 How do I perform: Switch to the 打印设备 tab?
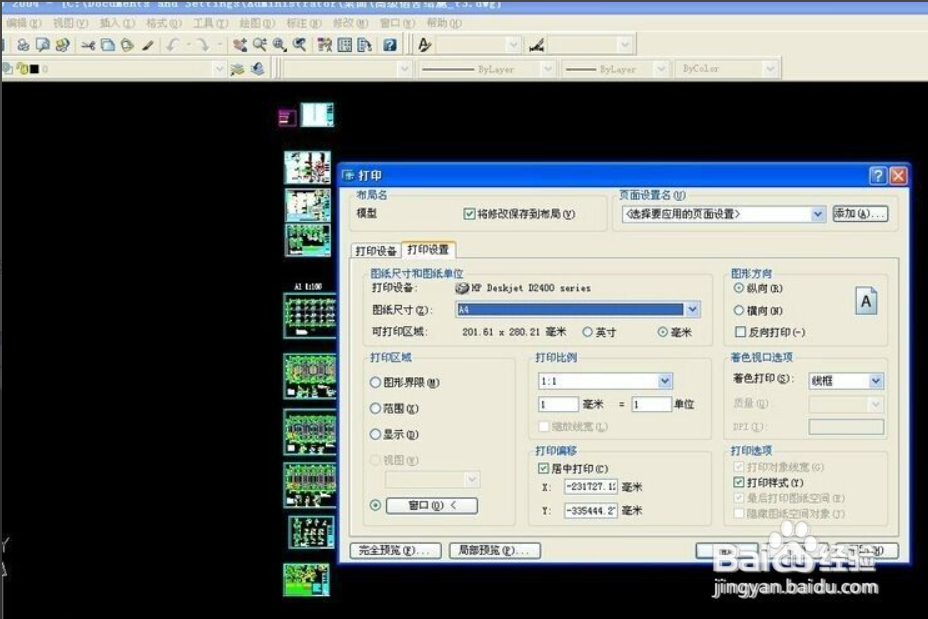tap(375, 251)
